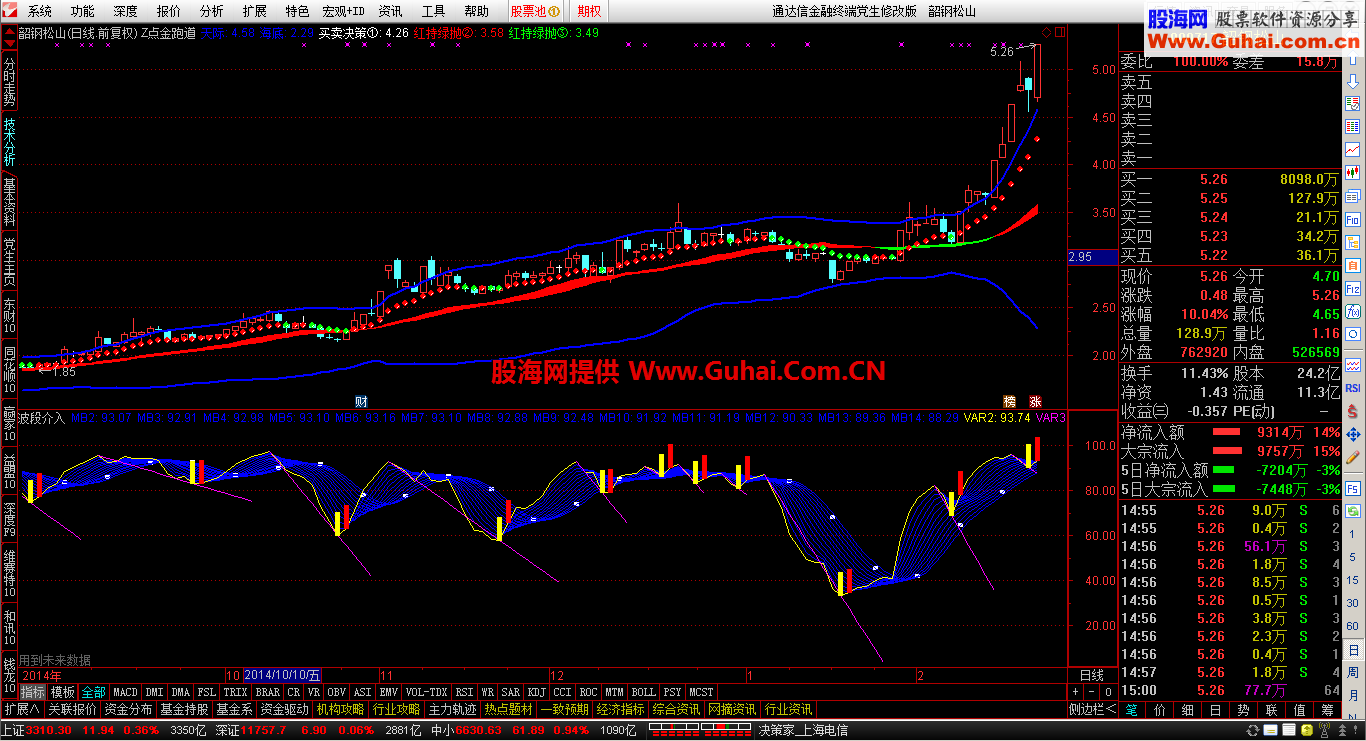The image size is (1366, 741).
Task: Click the RSI icon in right toolbar
Action: 1352,387
